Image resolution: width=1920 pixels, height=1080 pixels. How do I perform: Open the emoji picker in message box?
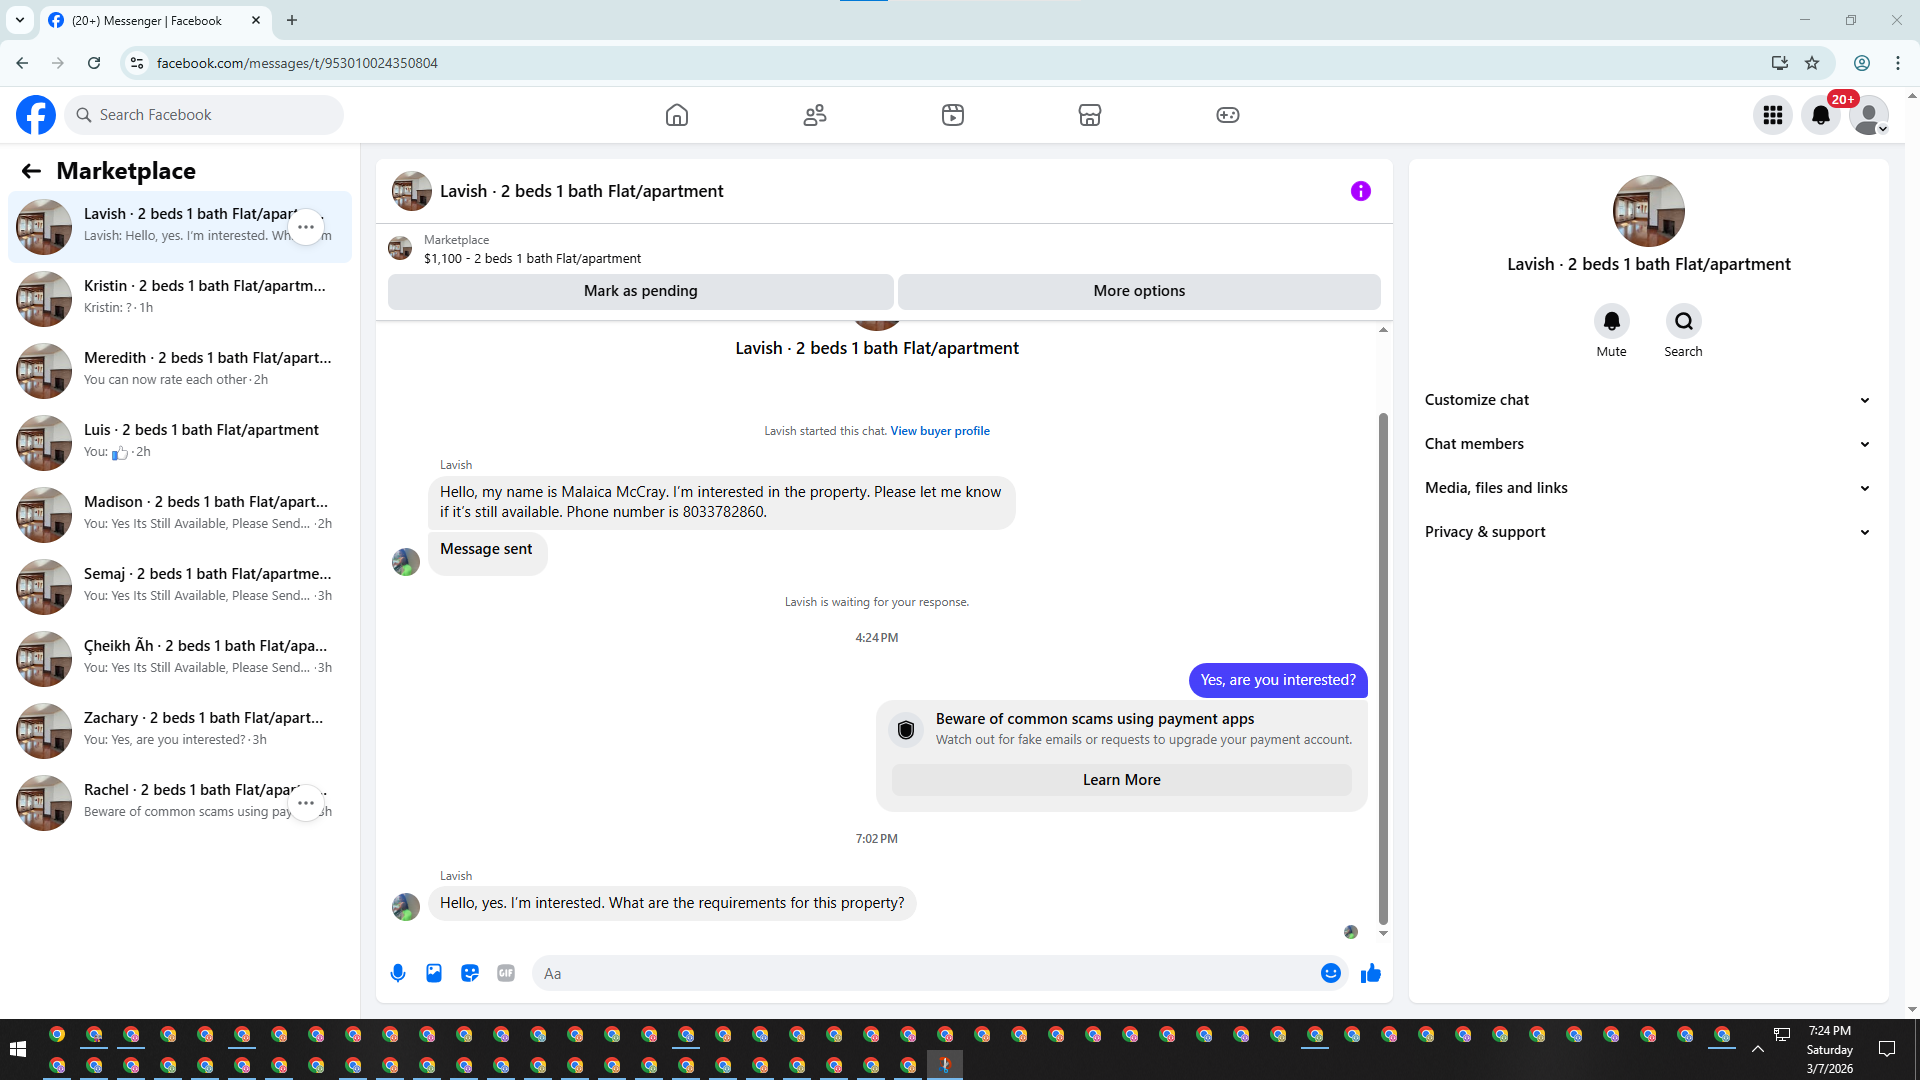coord(1331,973)
